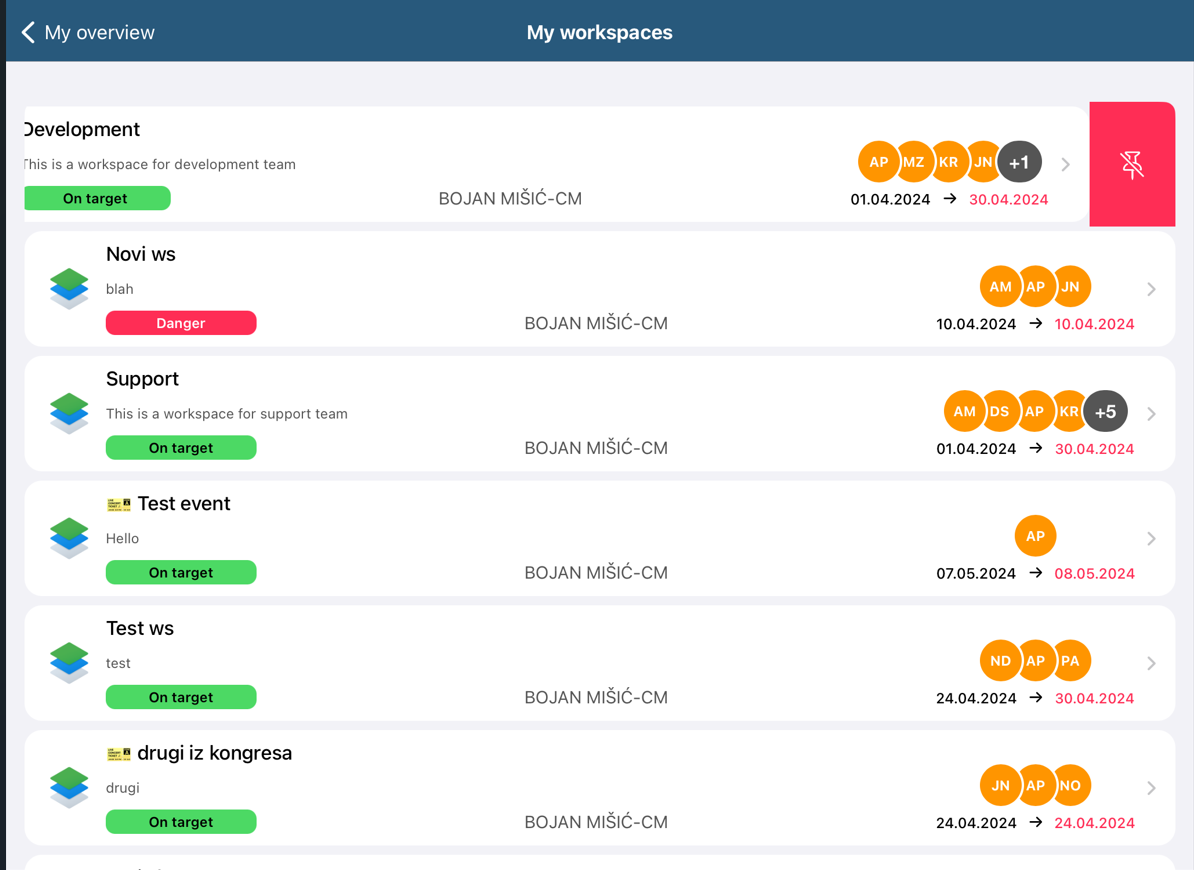Select the AP avatar on Test event
Screen dimensions: 1194x870
click(1035, 536)
